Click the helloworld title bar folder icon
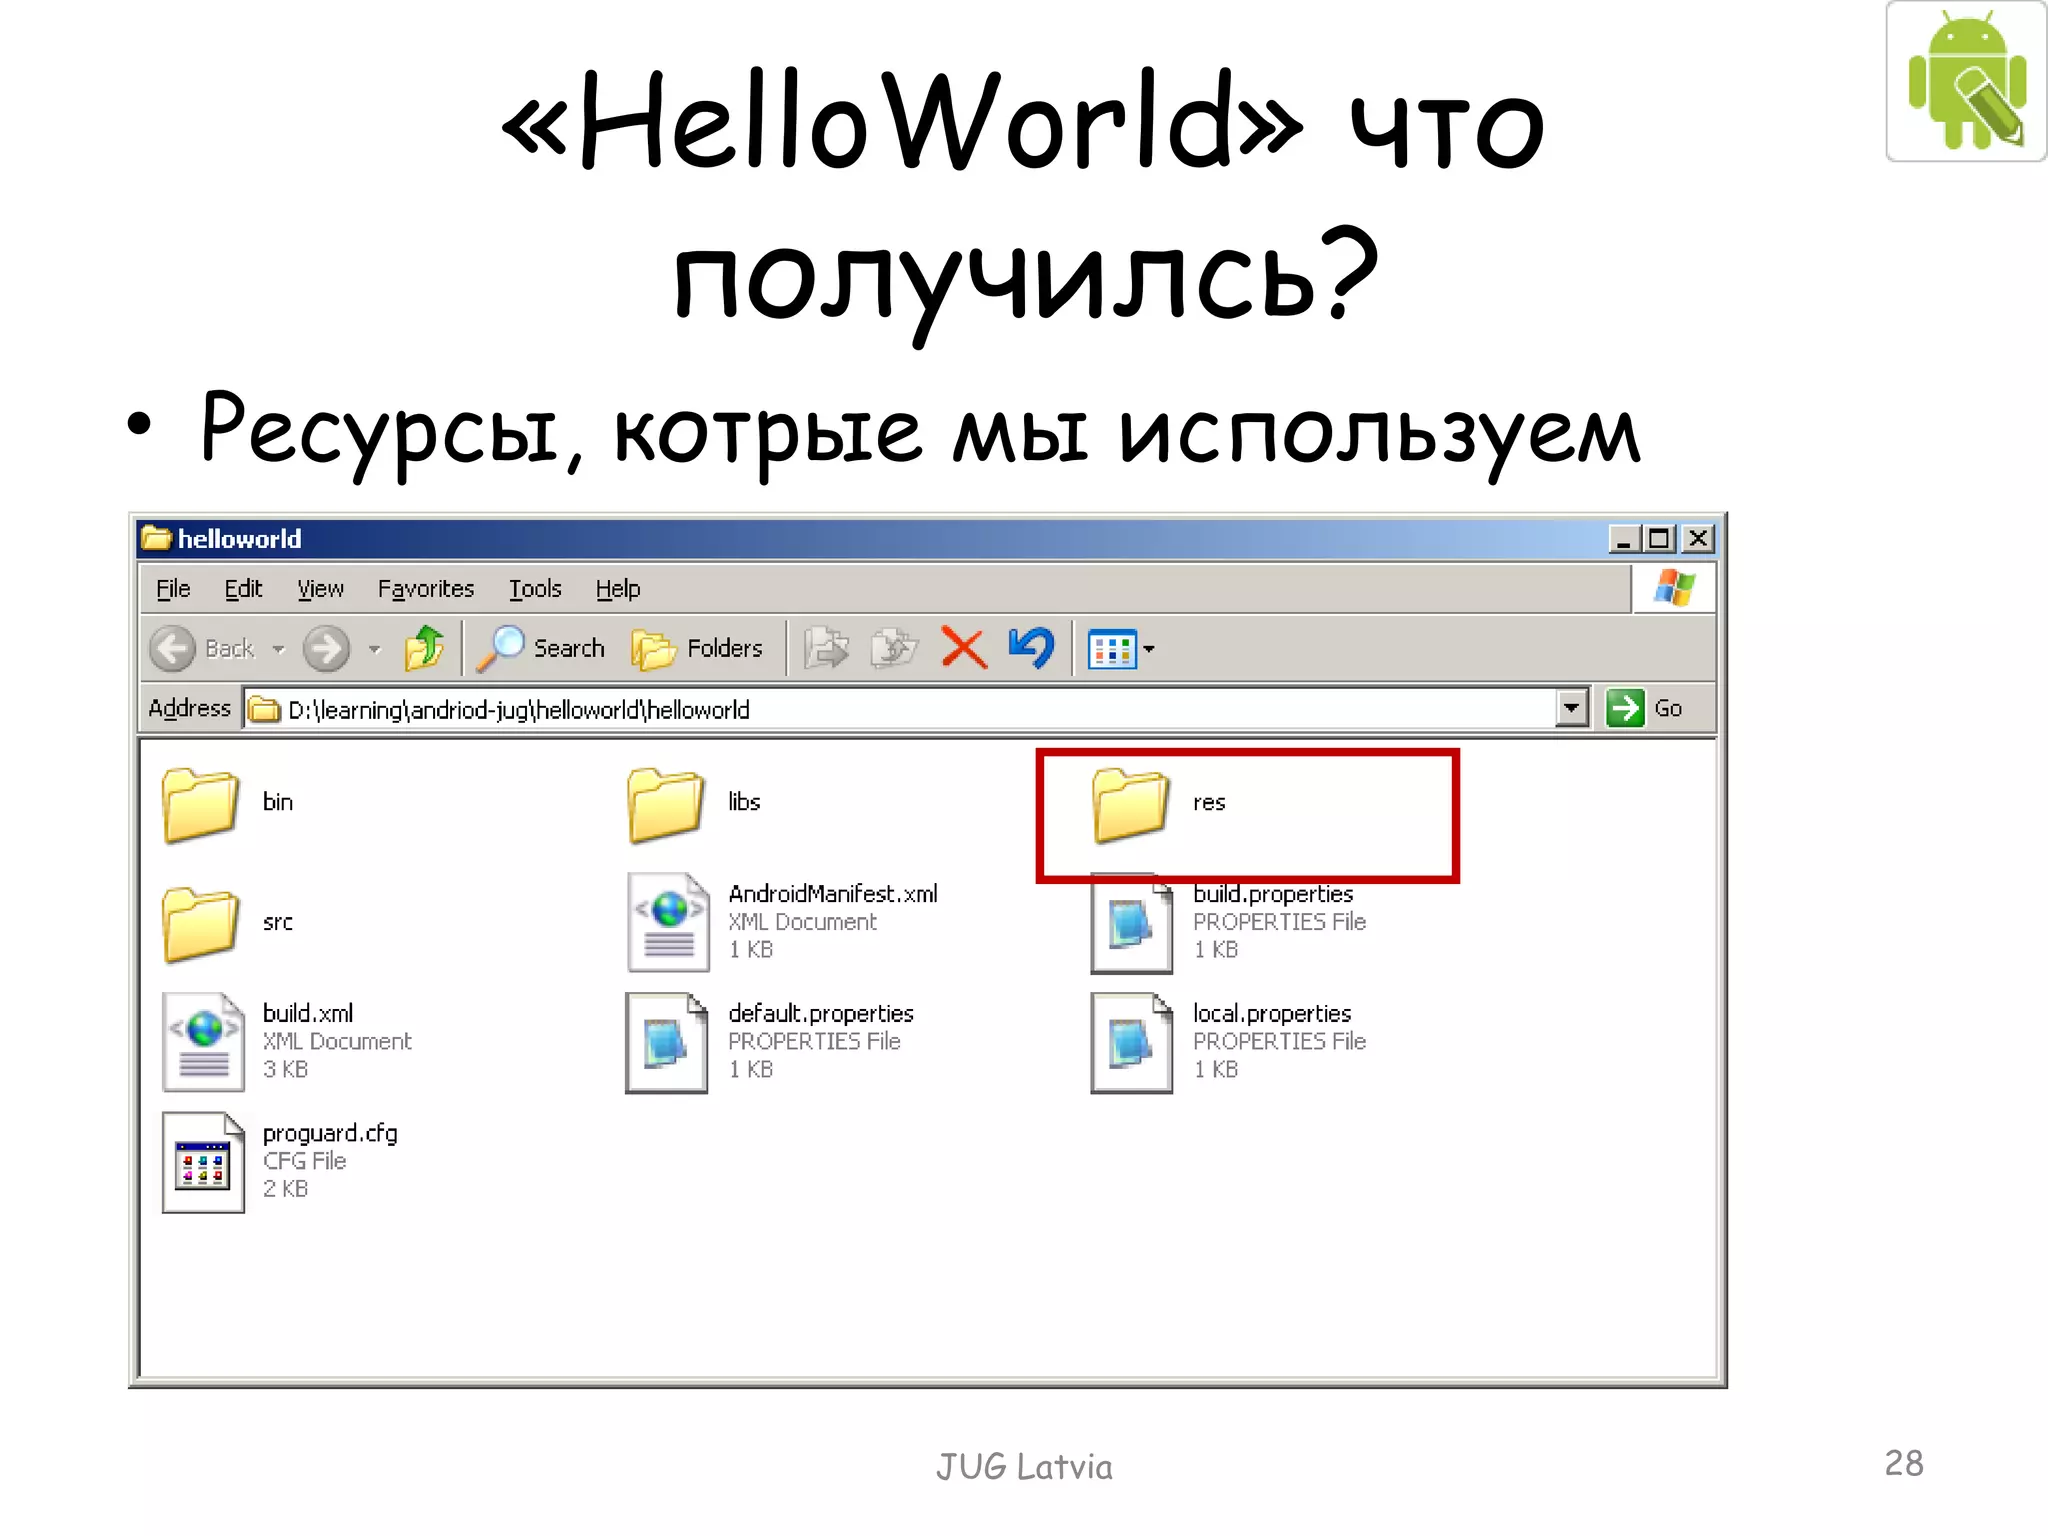 click(x=156, y=538)
